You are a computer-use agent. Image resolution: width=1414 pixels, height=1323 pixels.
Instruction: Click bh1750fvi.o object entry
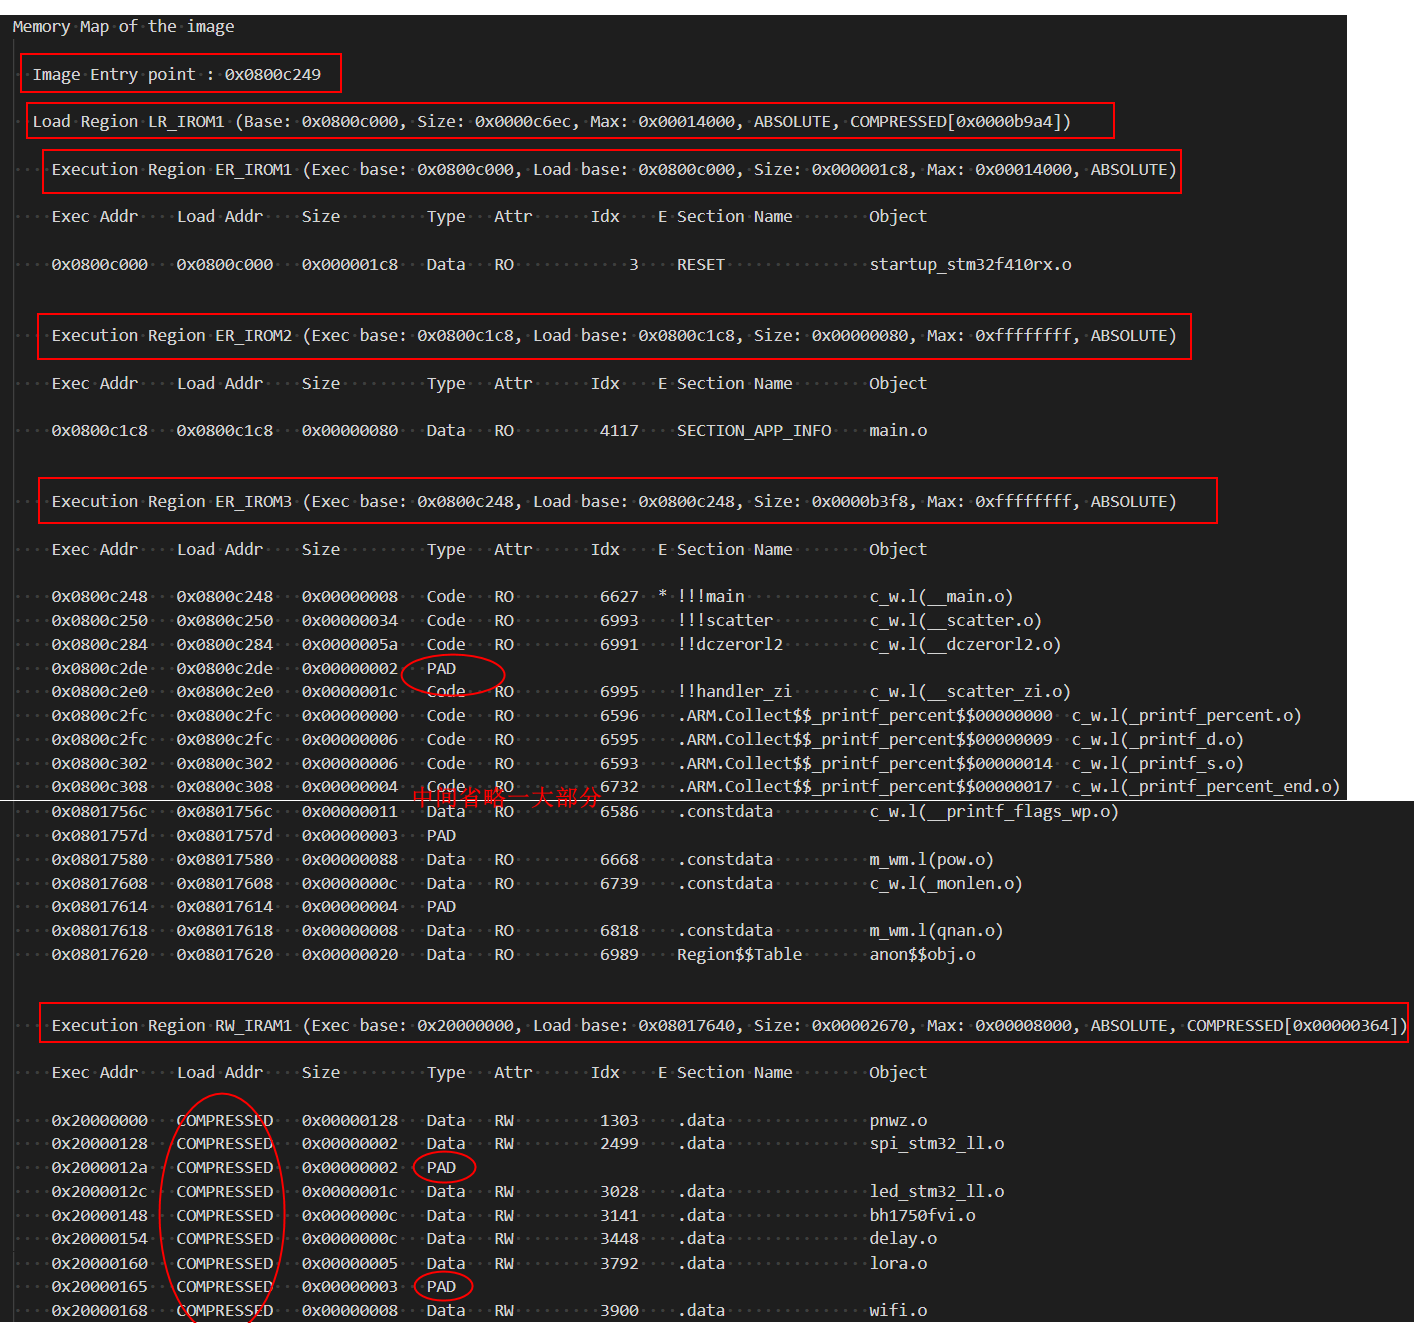coord(922,1216)
